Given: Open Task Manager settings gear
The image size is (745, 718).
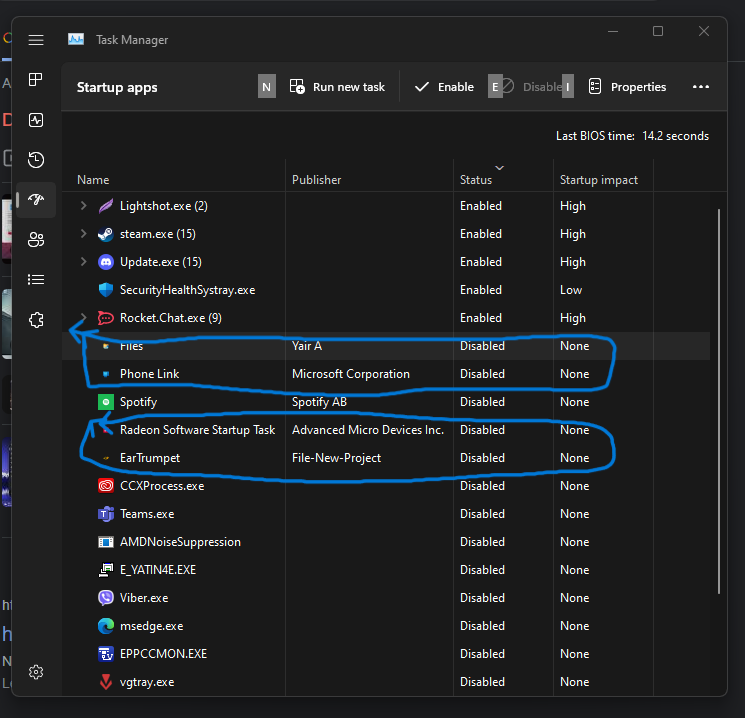Looking at the screenshot, I should point(36,672).
